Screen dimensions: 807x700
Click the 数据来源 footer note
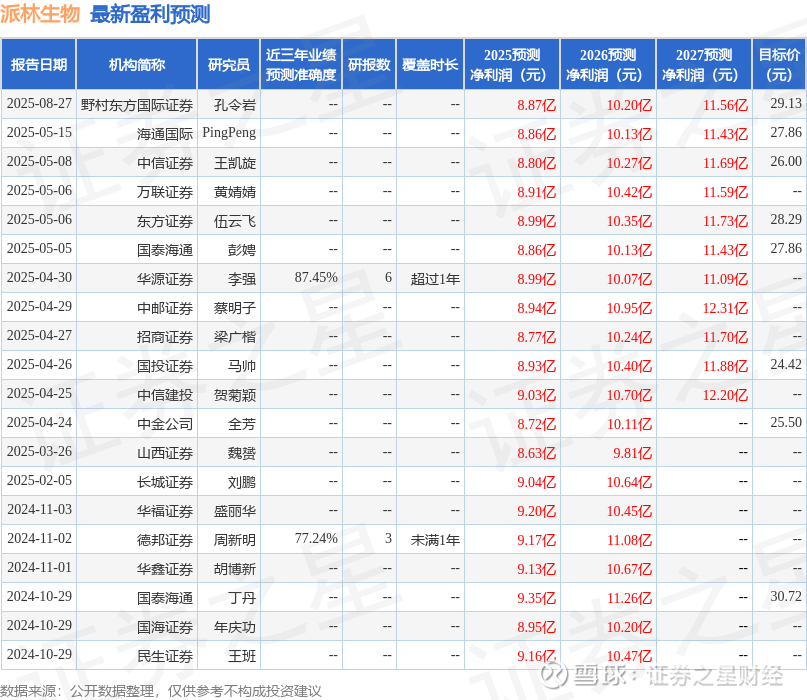tap(161, 691)
